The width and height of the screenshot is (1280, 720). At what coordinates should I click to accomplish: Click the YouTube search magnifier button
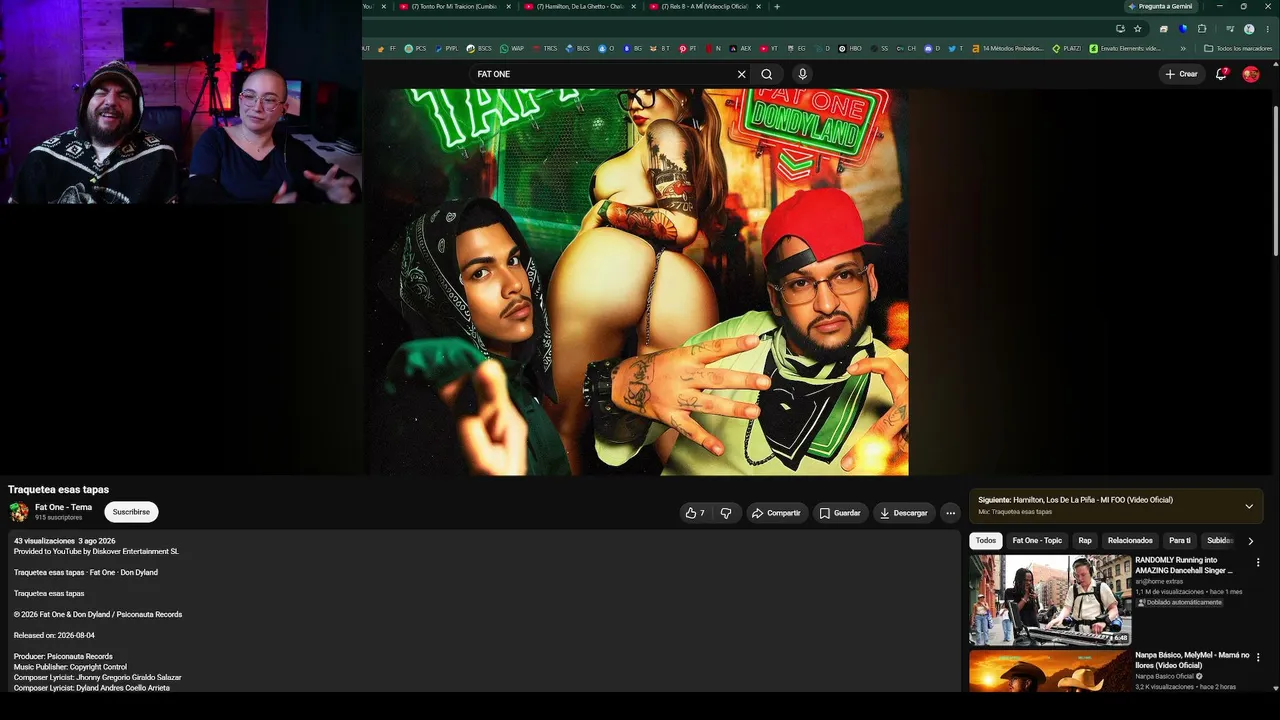tap(767, 74)
